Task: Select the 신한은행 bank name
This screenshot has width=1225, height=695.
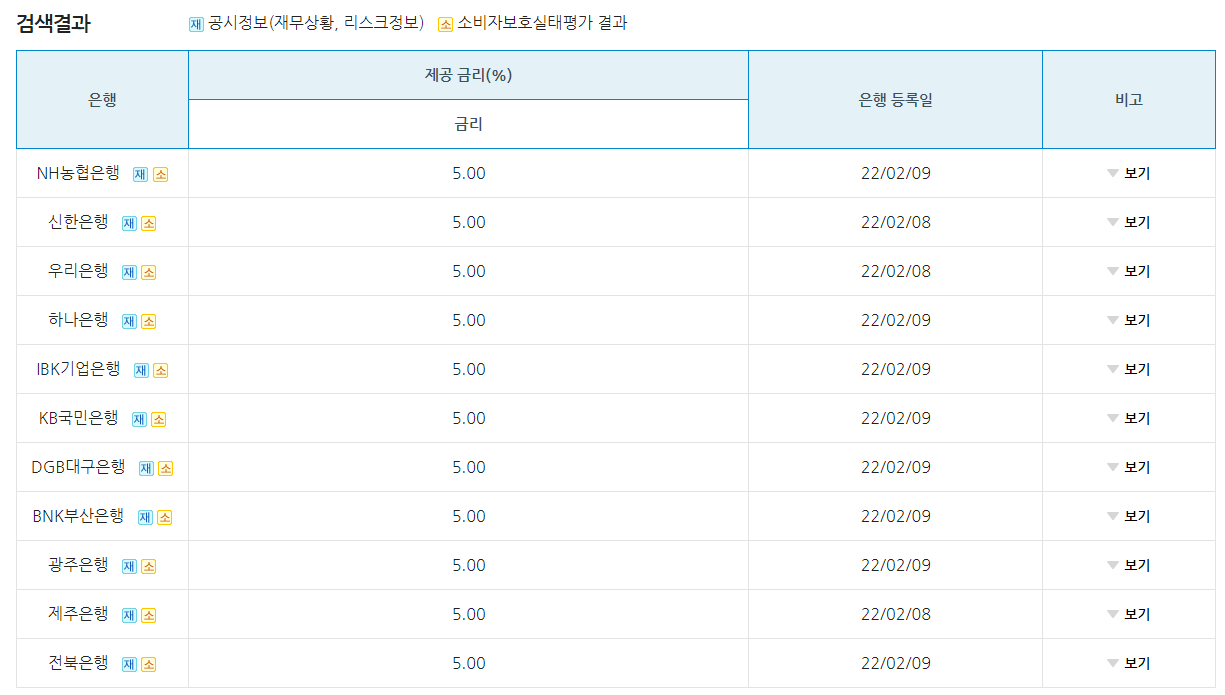Action: pos(78,222)
